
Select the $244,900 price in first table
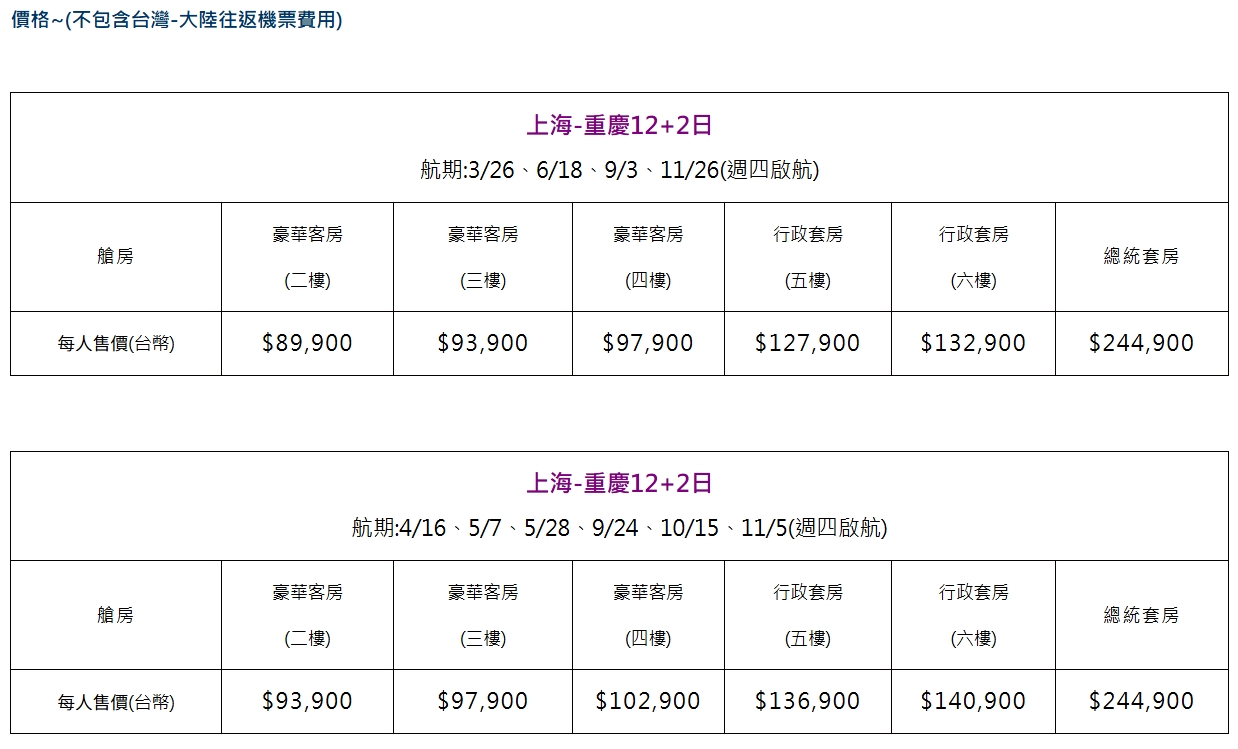1141,343
